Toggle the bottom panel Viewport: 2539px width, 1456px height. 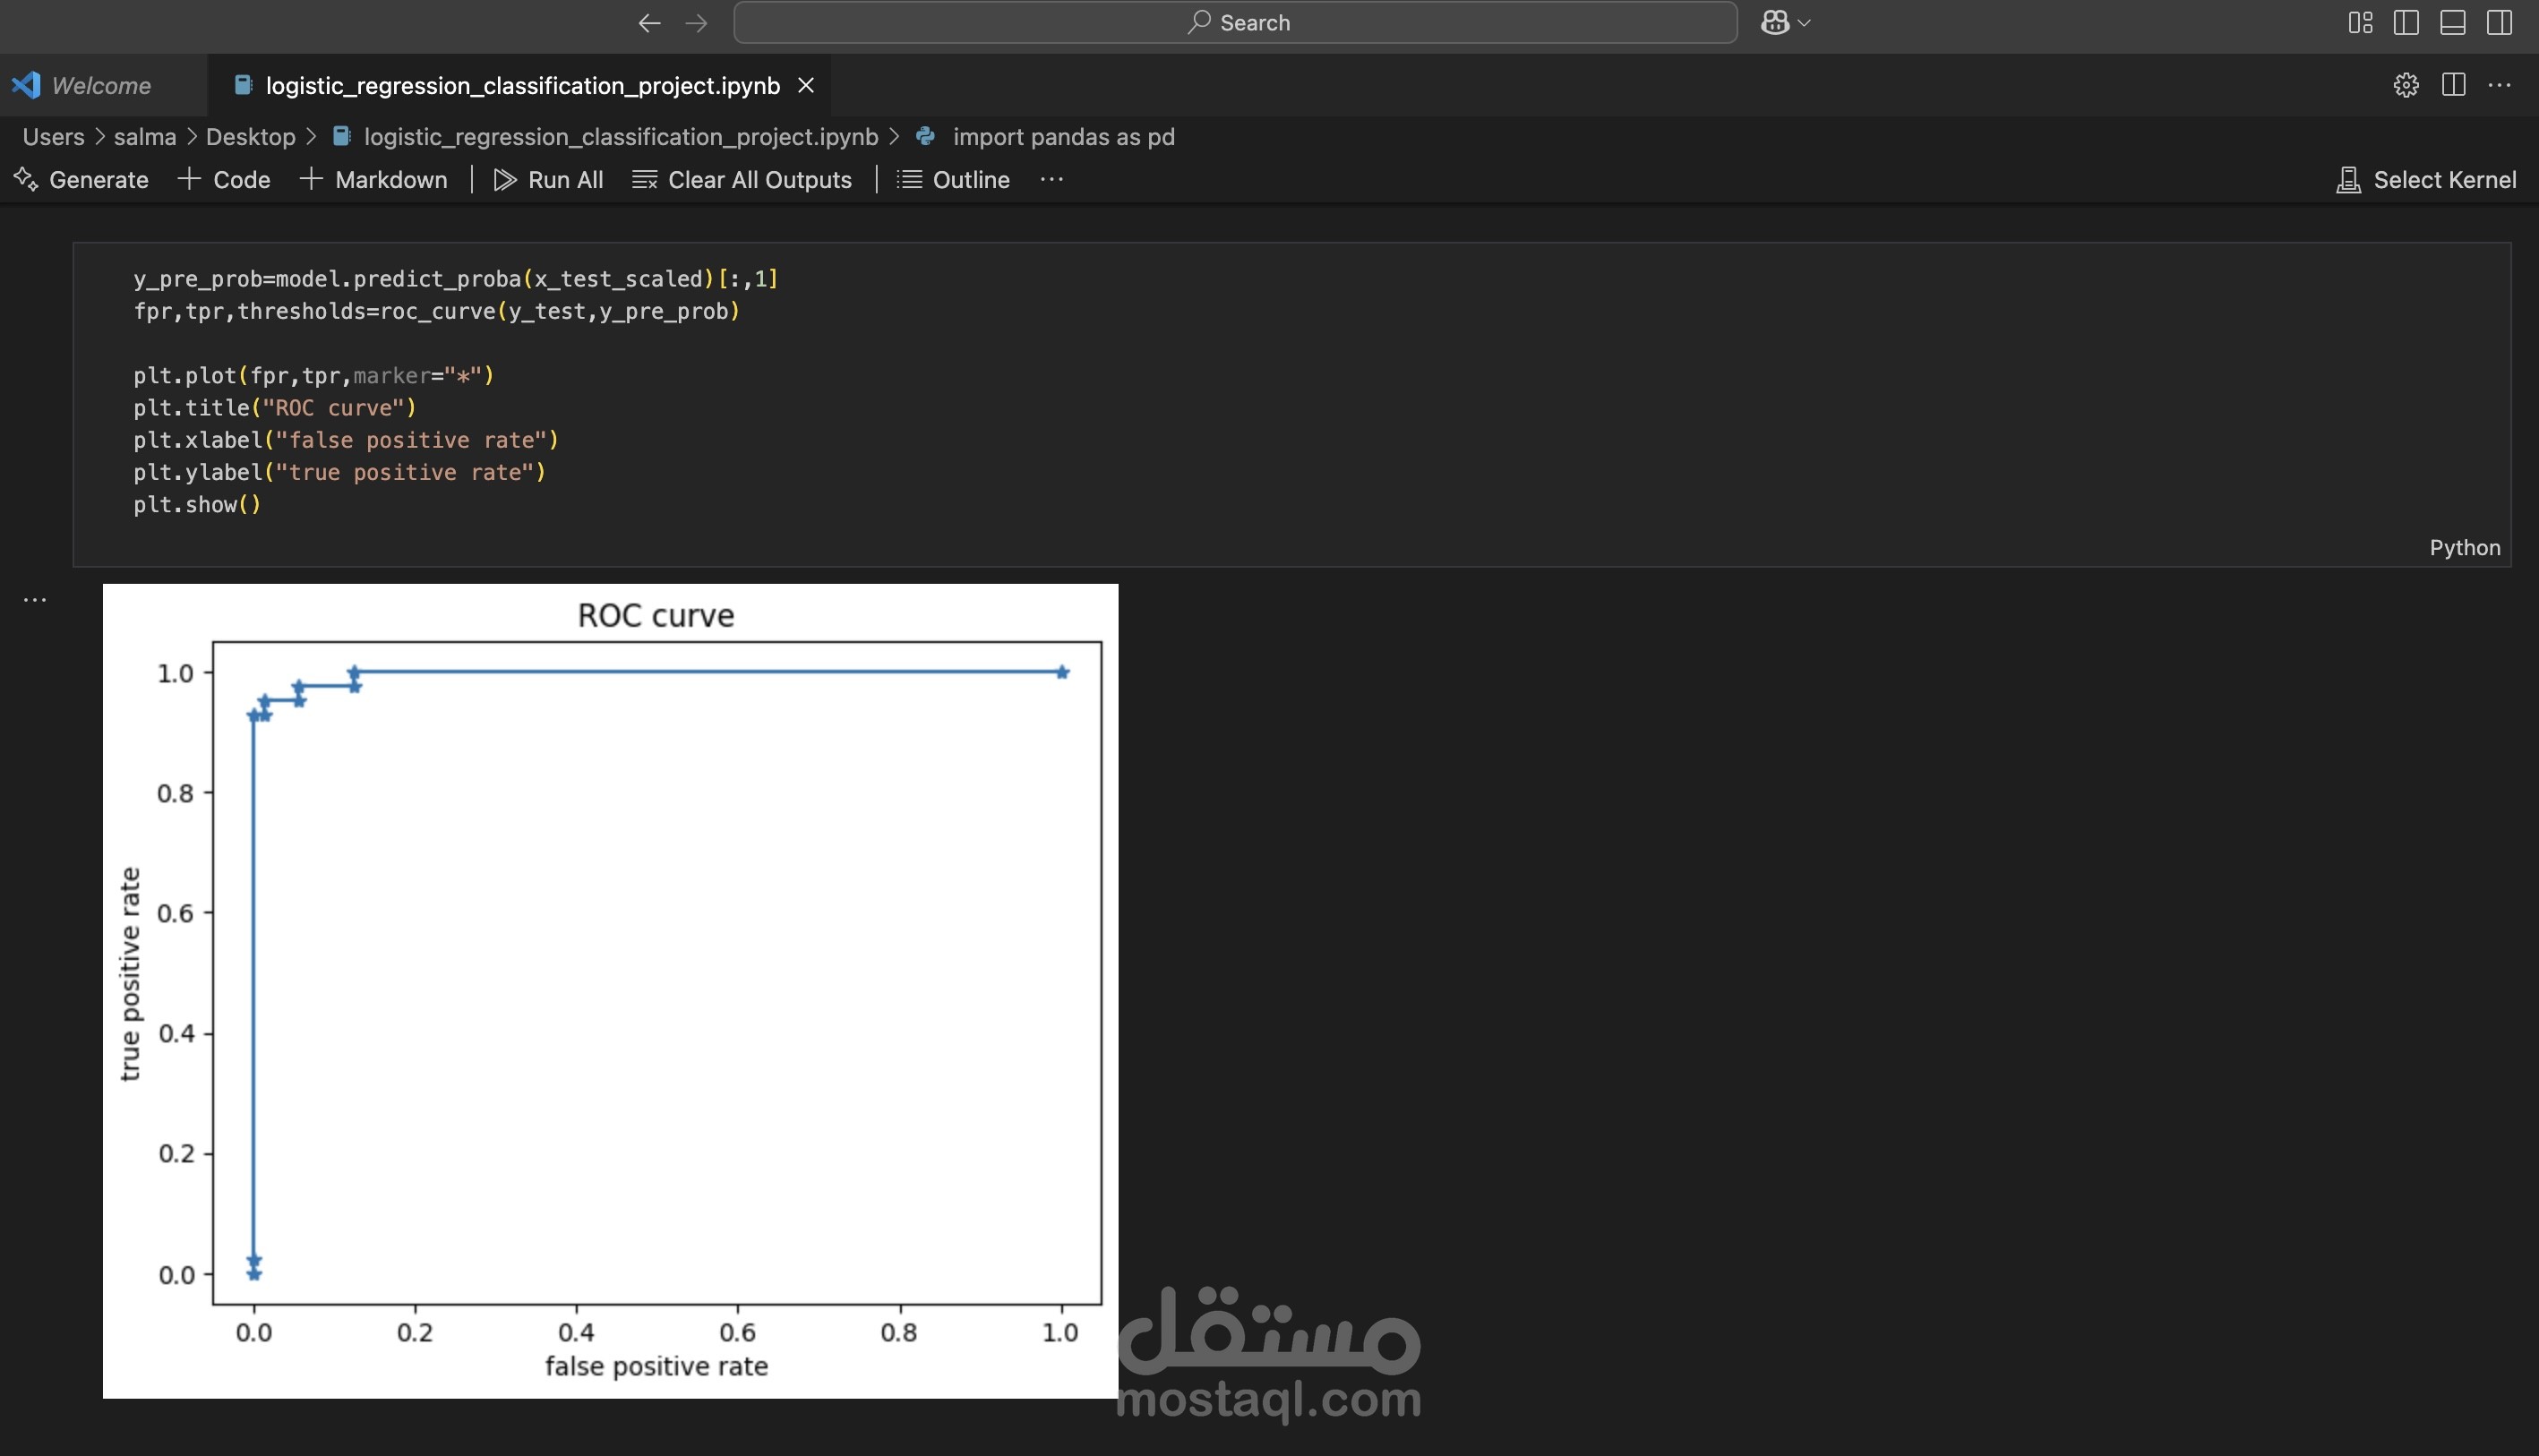(x=2452, y=22)
